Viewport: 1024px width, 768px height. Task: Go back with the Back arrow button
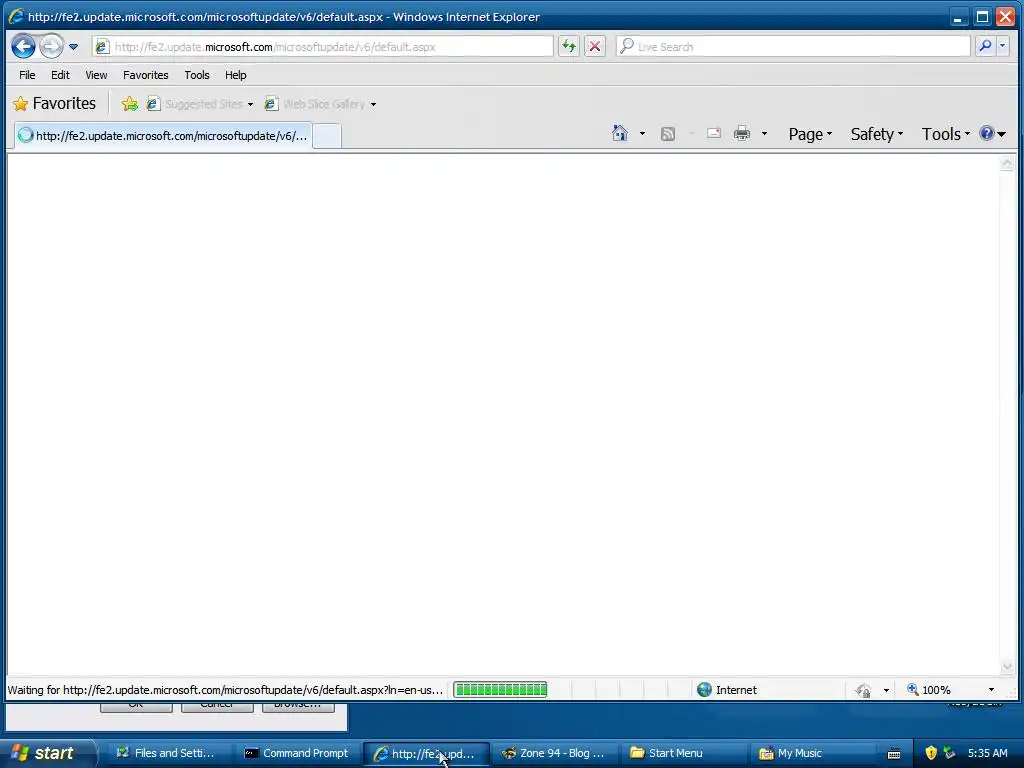point(24,46)
